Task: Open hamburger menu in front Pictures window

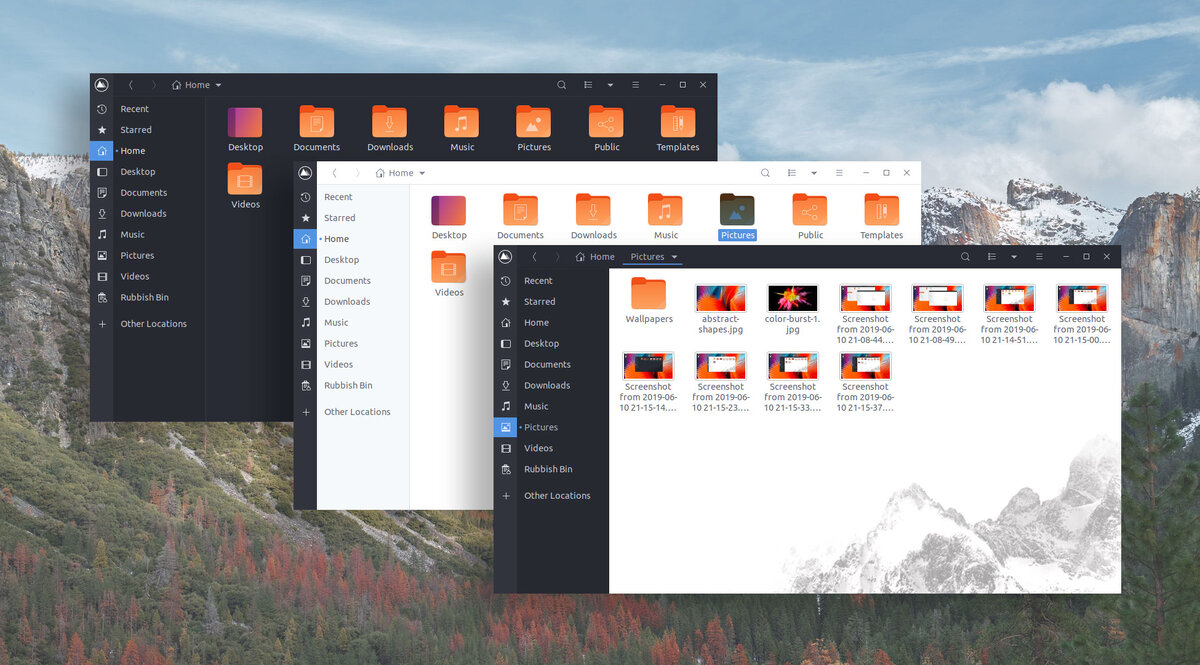Action: pos(1040,257)
